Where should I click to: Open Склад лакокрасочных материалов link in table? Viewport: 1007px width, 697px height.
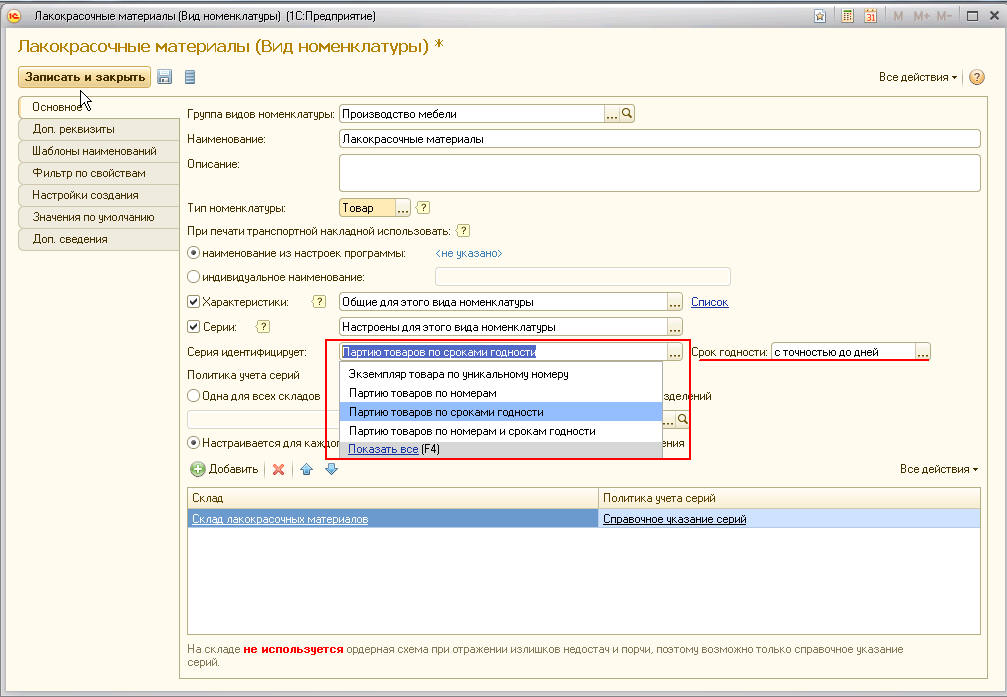pyautogui.click(x=280, y=519)
